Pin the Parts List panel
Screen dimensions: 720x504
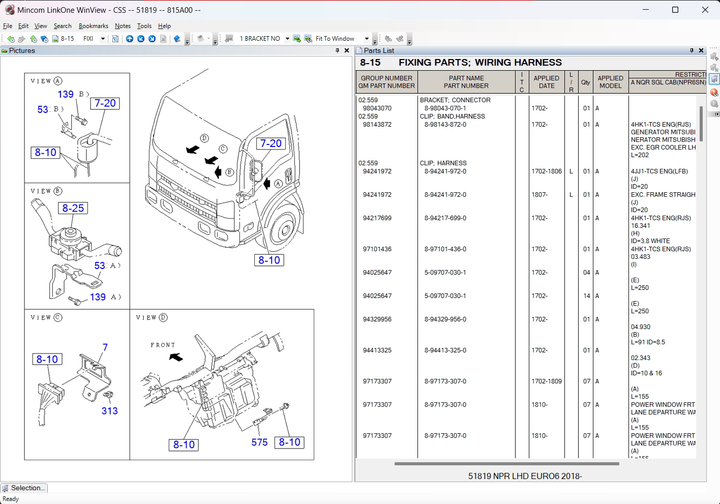click(692, 50)
